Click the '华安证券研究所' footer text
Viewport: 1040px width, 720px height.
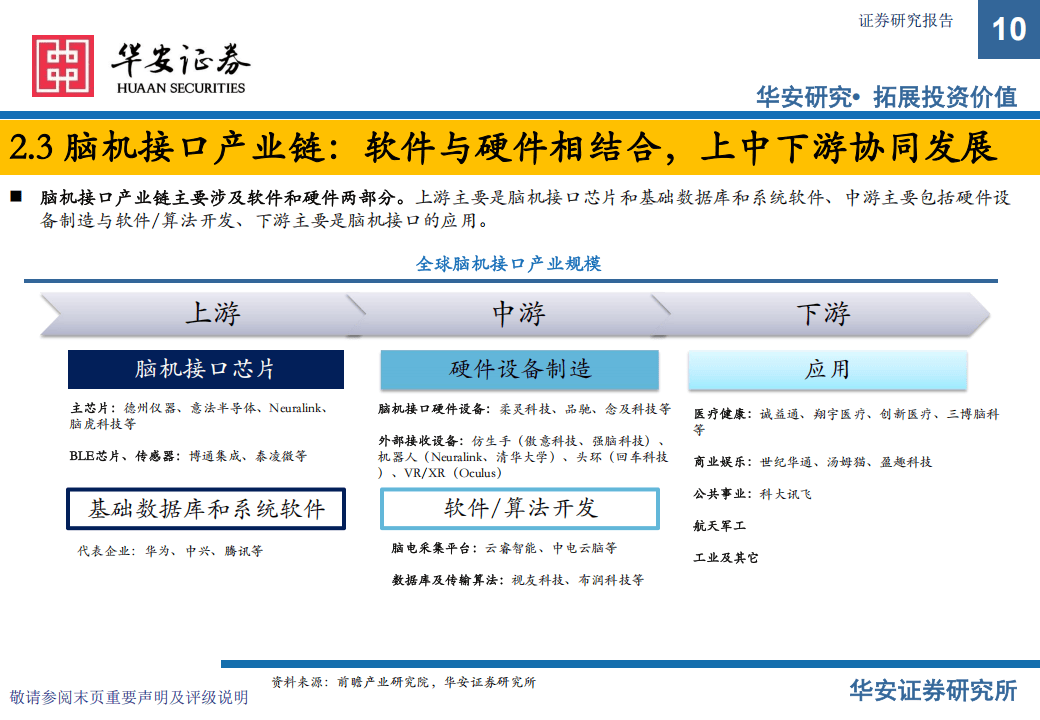pos(933,691)
